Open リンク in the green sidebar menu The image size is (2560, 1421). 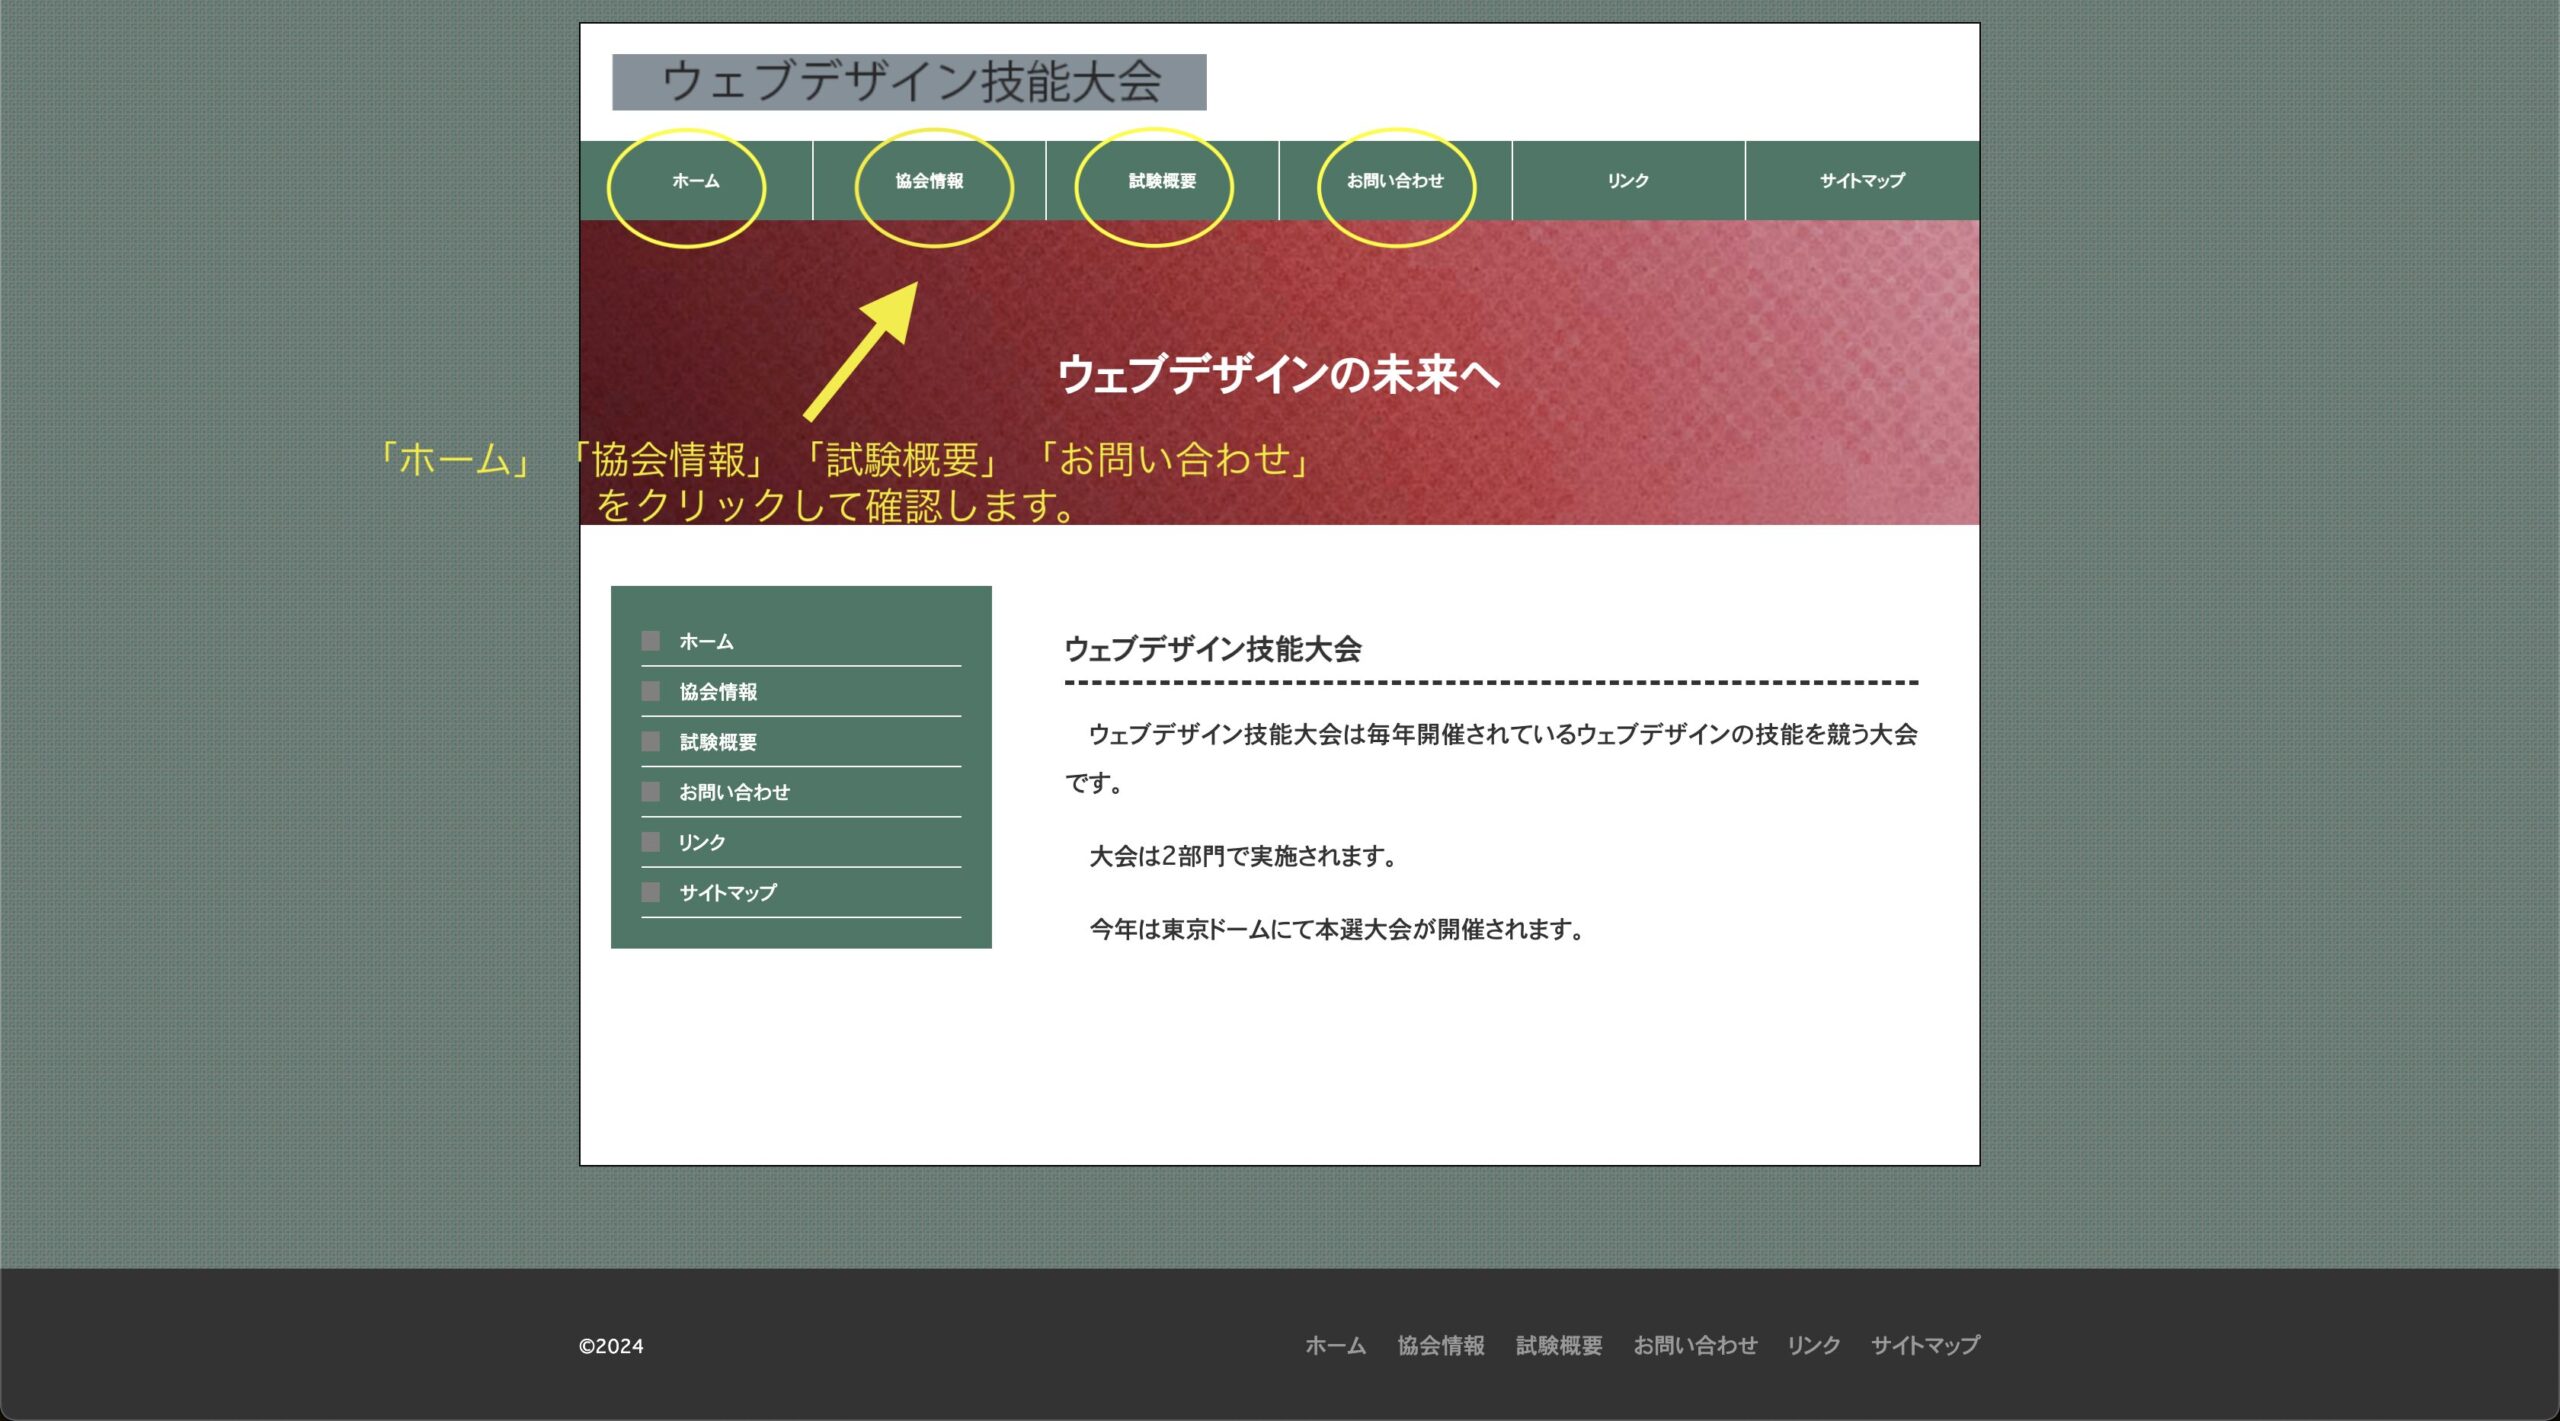(702, 842)
